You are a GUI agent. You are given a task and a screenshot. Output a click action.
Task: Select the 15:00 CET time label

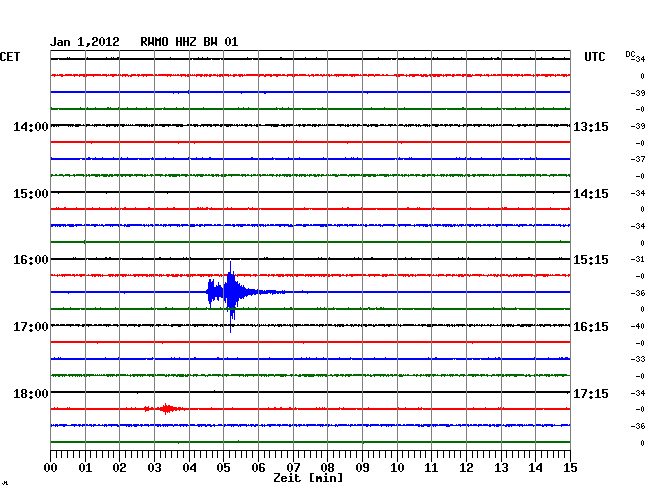(x=31, y=194)
